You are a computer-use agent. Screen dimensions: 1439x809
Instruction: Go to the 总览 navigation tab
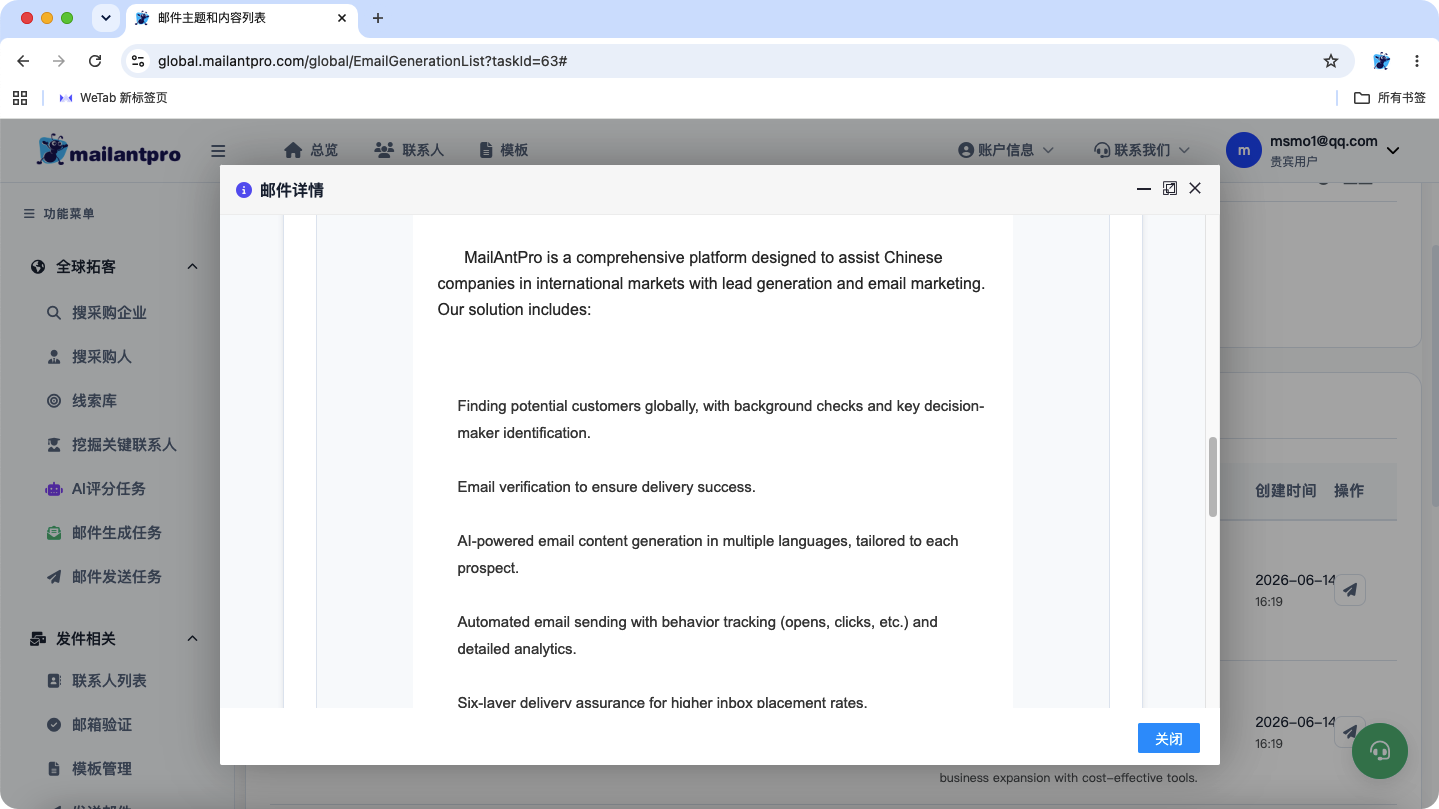pyautogui.click(x=311, y=150)
